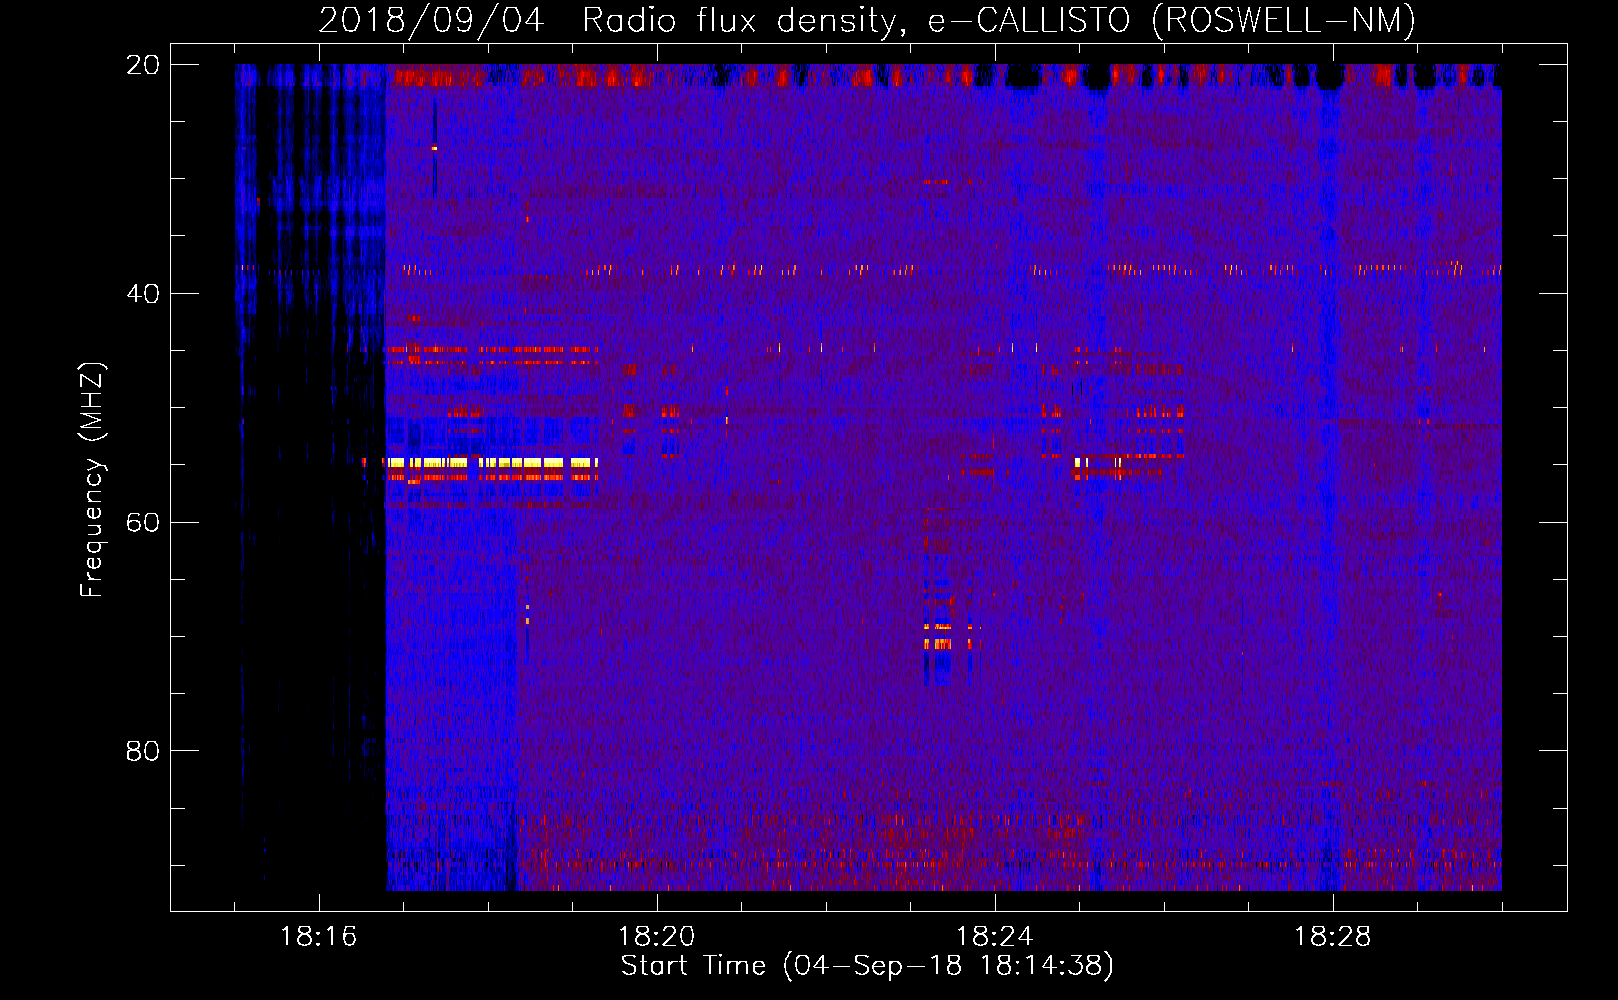Viewport: 1618px width, 1000px height.
Task: Click the 18:16 time tick label
Action: [319, 937]
